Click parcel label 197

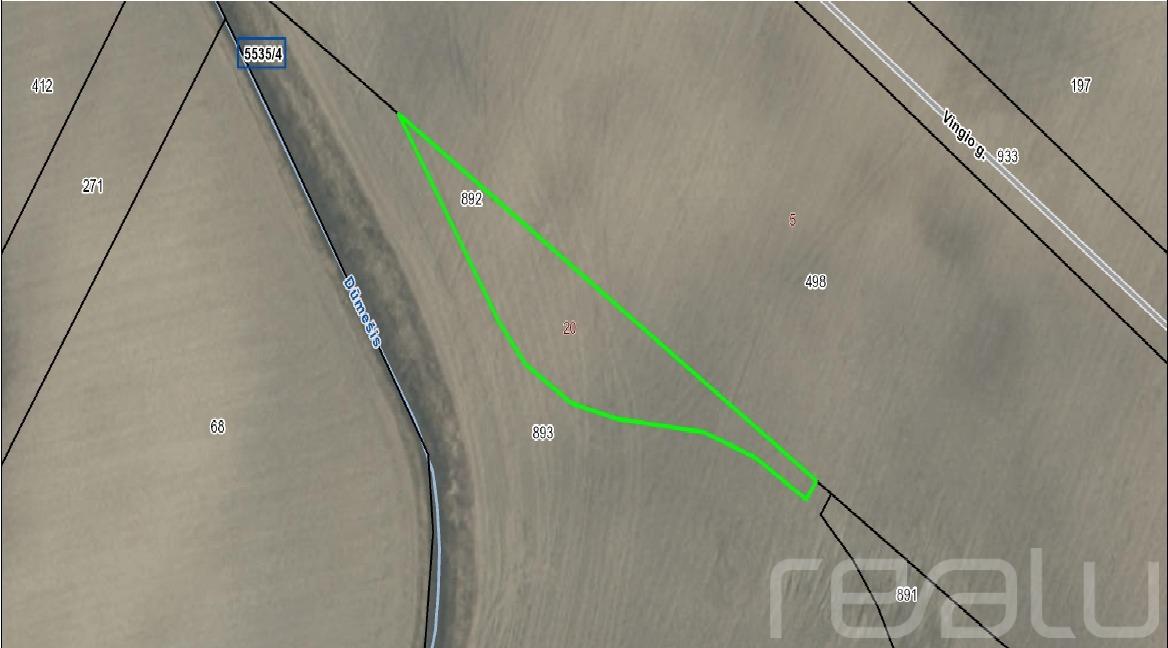click(1081, 85)
